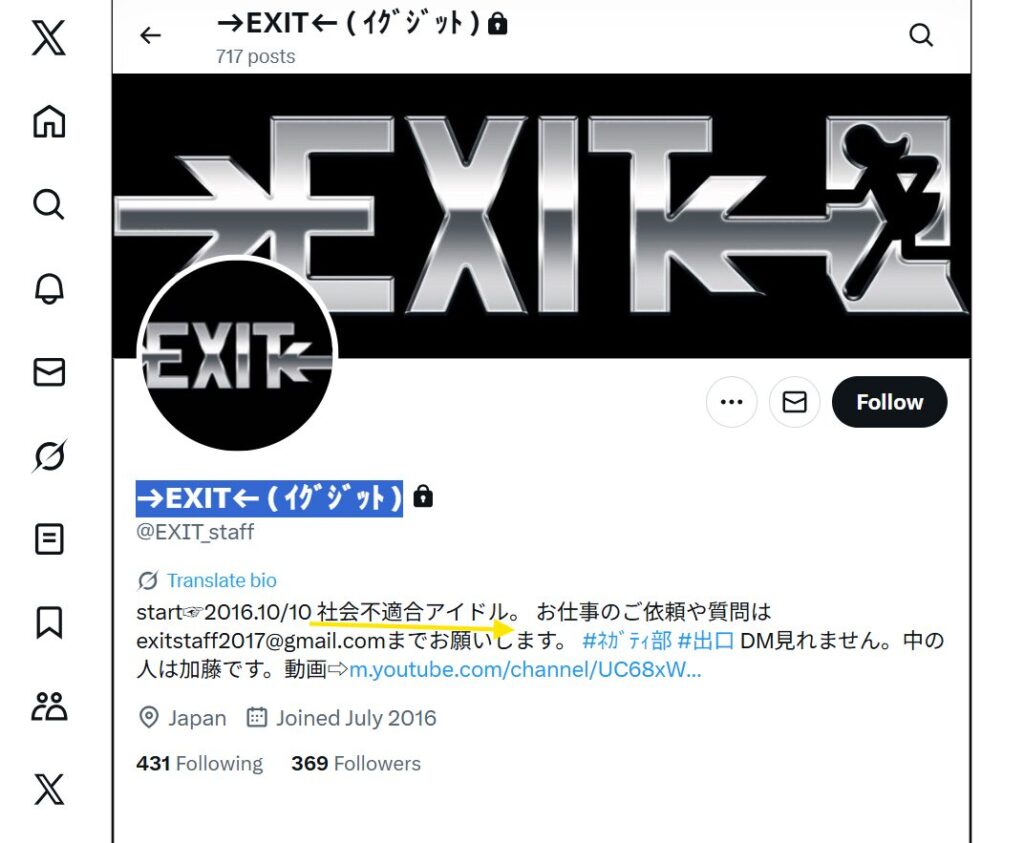1024x843 pixels.
Task: Open Messages envelope in sidebar
Action: click(49, 372)
